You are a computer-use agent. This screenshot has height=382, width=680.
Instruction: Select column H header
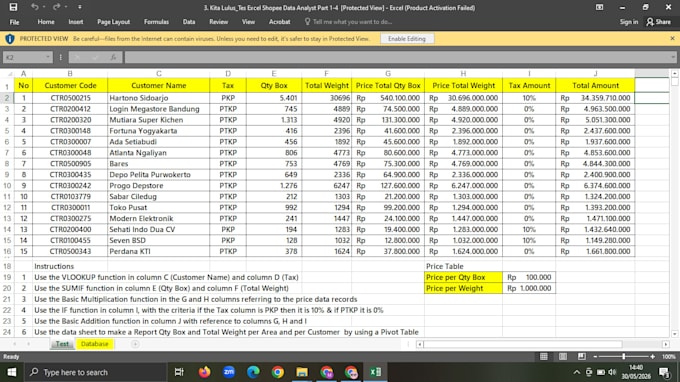tap(463, 73)
